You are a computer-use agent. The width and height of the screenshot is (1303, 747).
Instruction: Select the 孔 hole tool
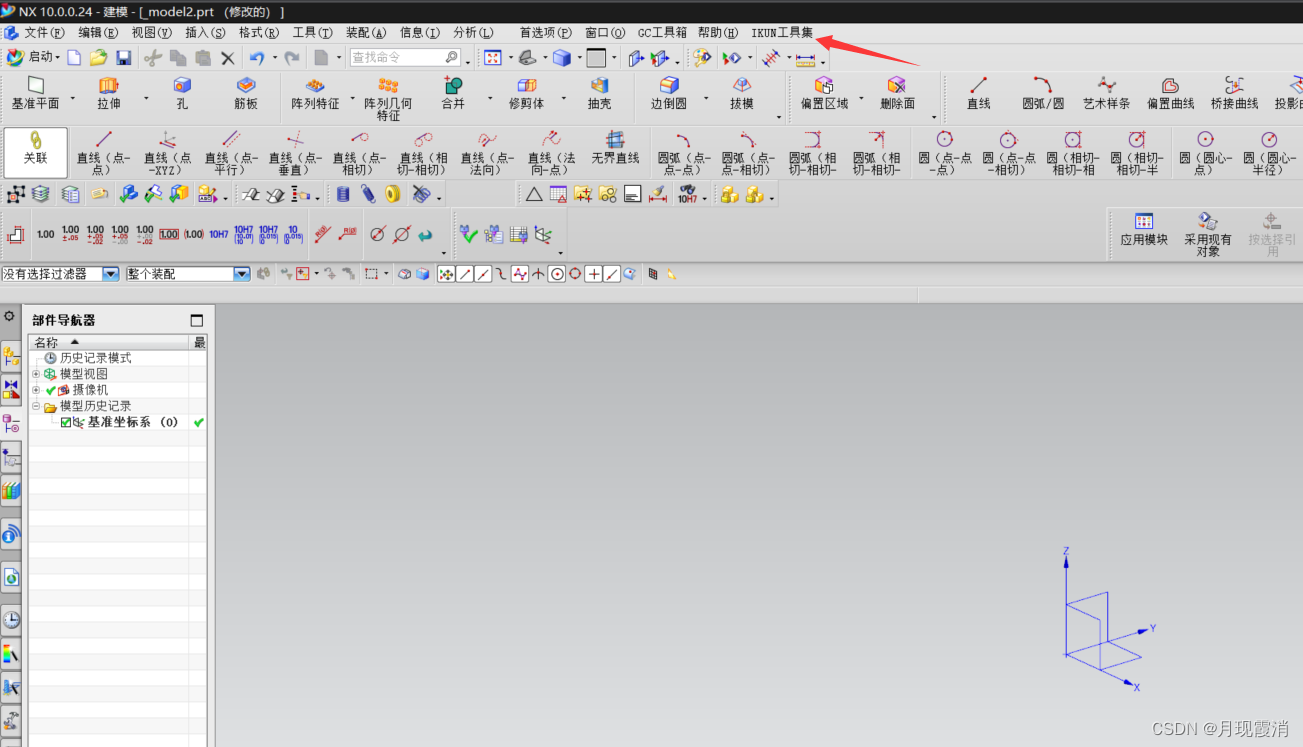(x=182, y=94)
